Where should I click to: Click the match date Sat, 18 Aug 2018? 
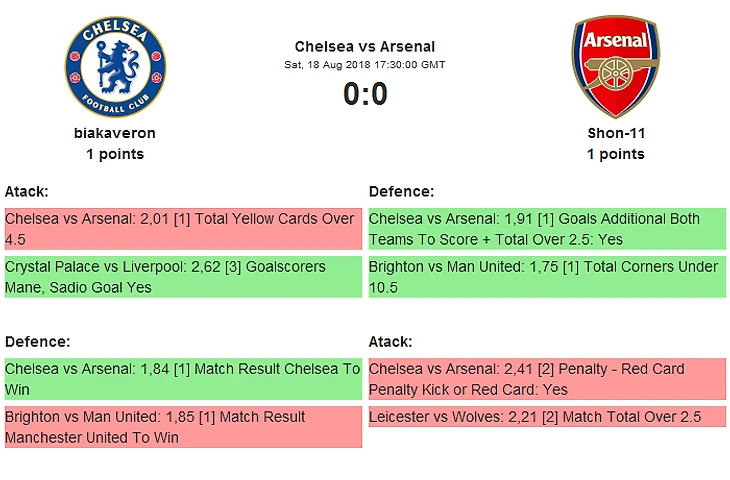(x=365, y=65)
